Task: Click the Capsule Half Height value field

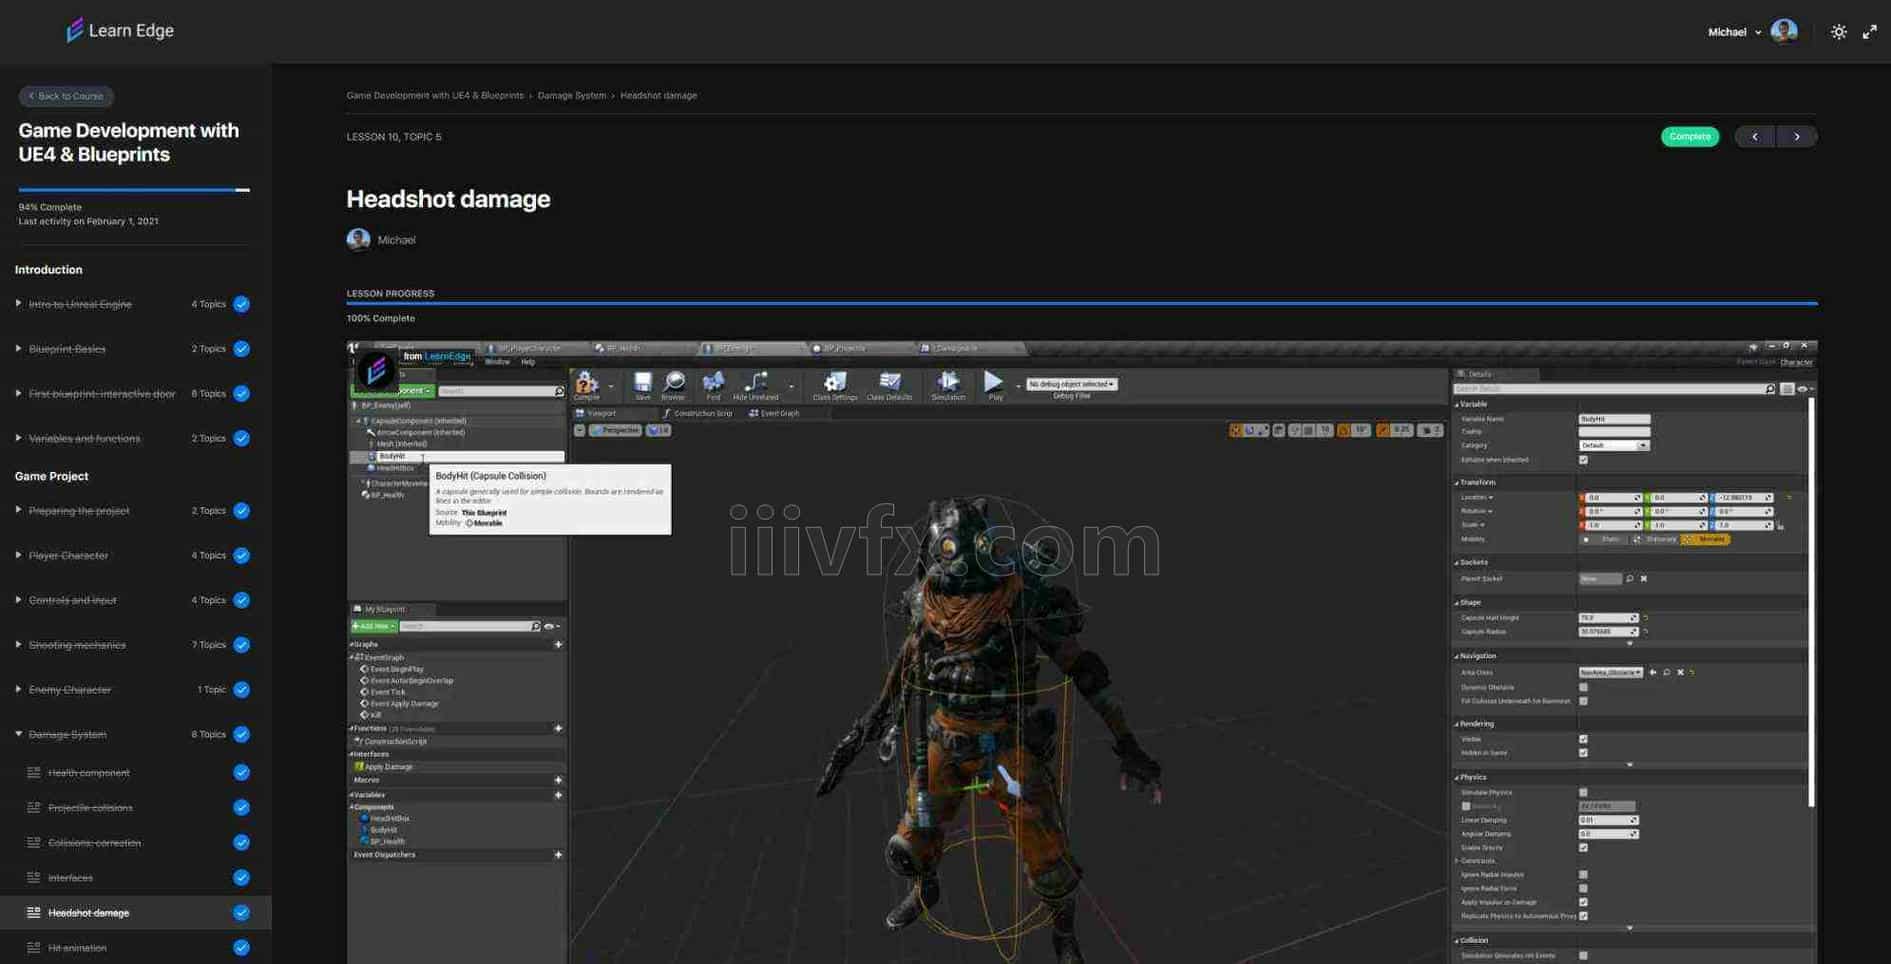Action: coord(1608,618)
